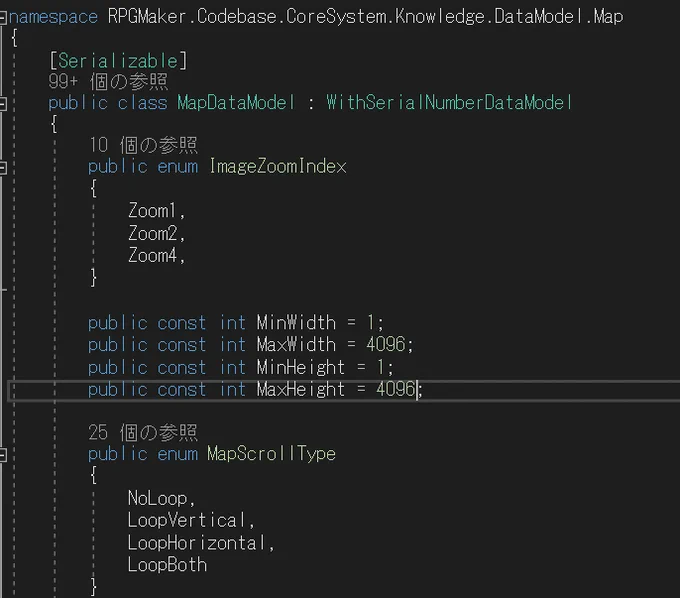This screenshot has width=680, height=598.
Task: Click the RPGMaker.Codebase namespace path
Action: (x=194, y=17)
